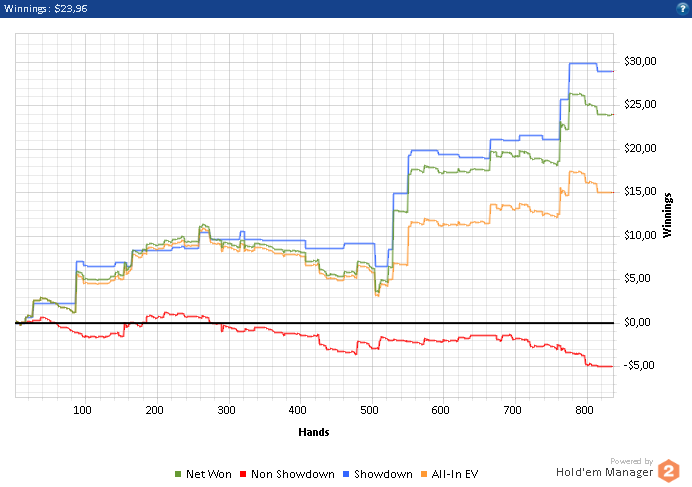This screenshot has width=692, height=487.
Task: Click the 300 hands x-axis label
Action: point(226,410)
